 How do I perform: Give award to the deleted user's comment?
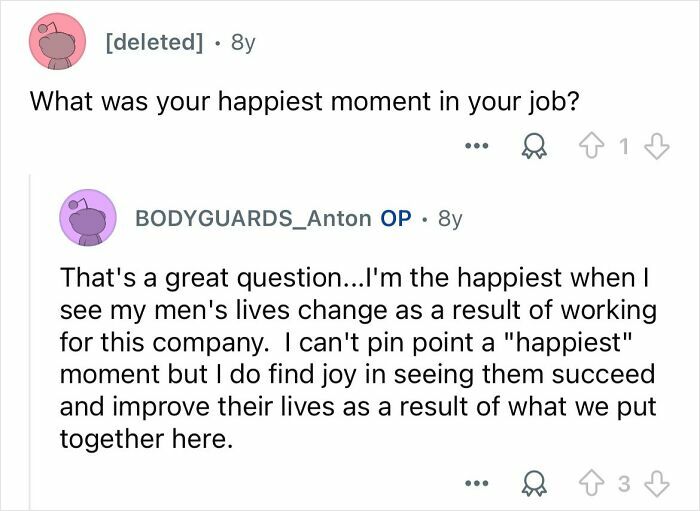coord(534,147)
